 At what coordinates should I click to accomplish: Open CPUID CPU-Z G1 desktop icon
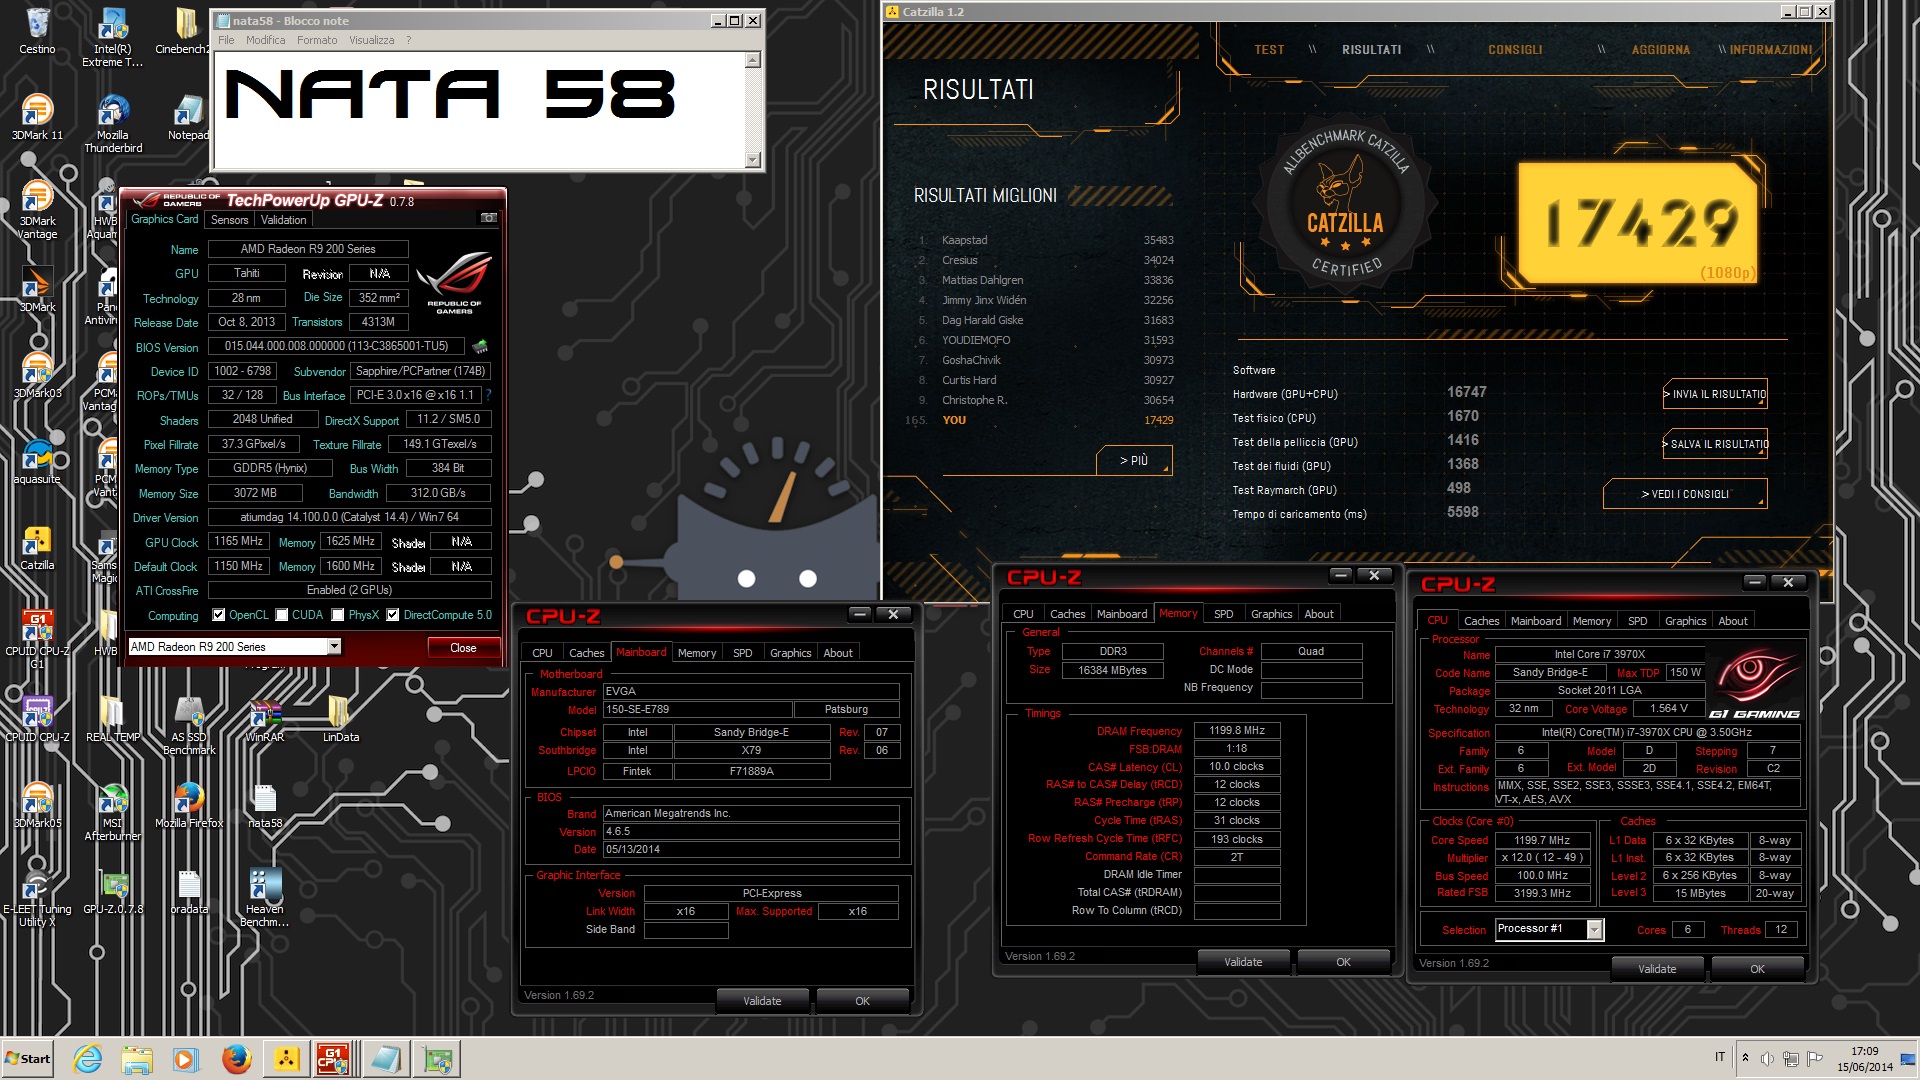tap(37, 639)
